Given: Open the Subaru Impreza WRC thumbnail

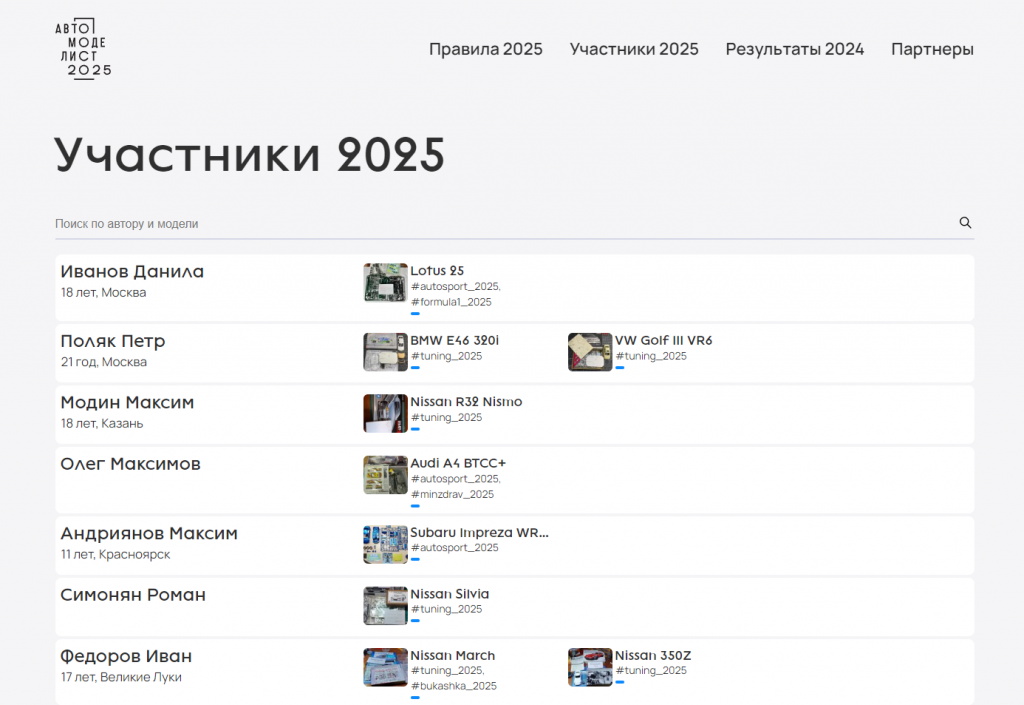Looking at the screenshot, I should click(385, 544).
